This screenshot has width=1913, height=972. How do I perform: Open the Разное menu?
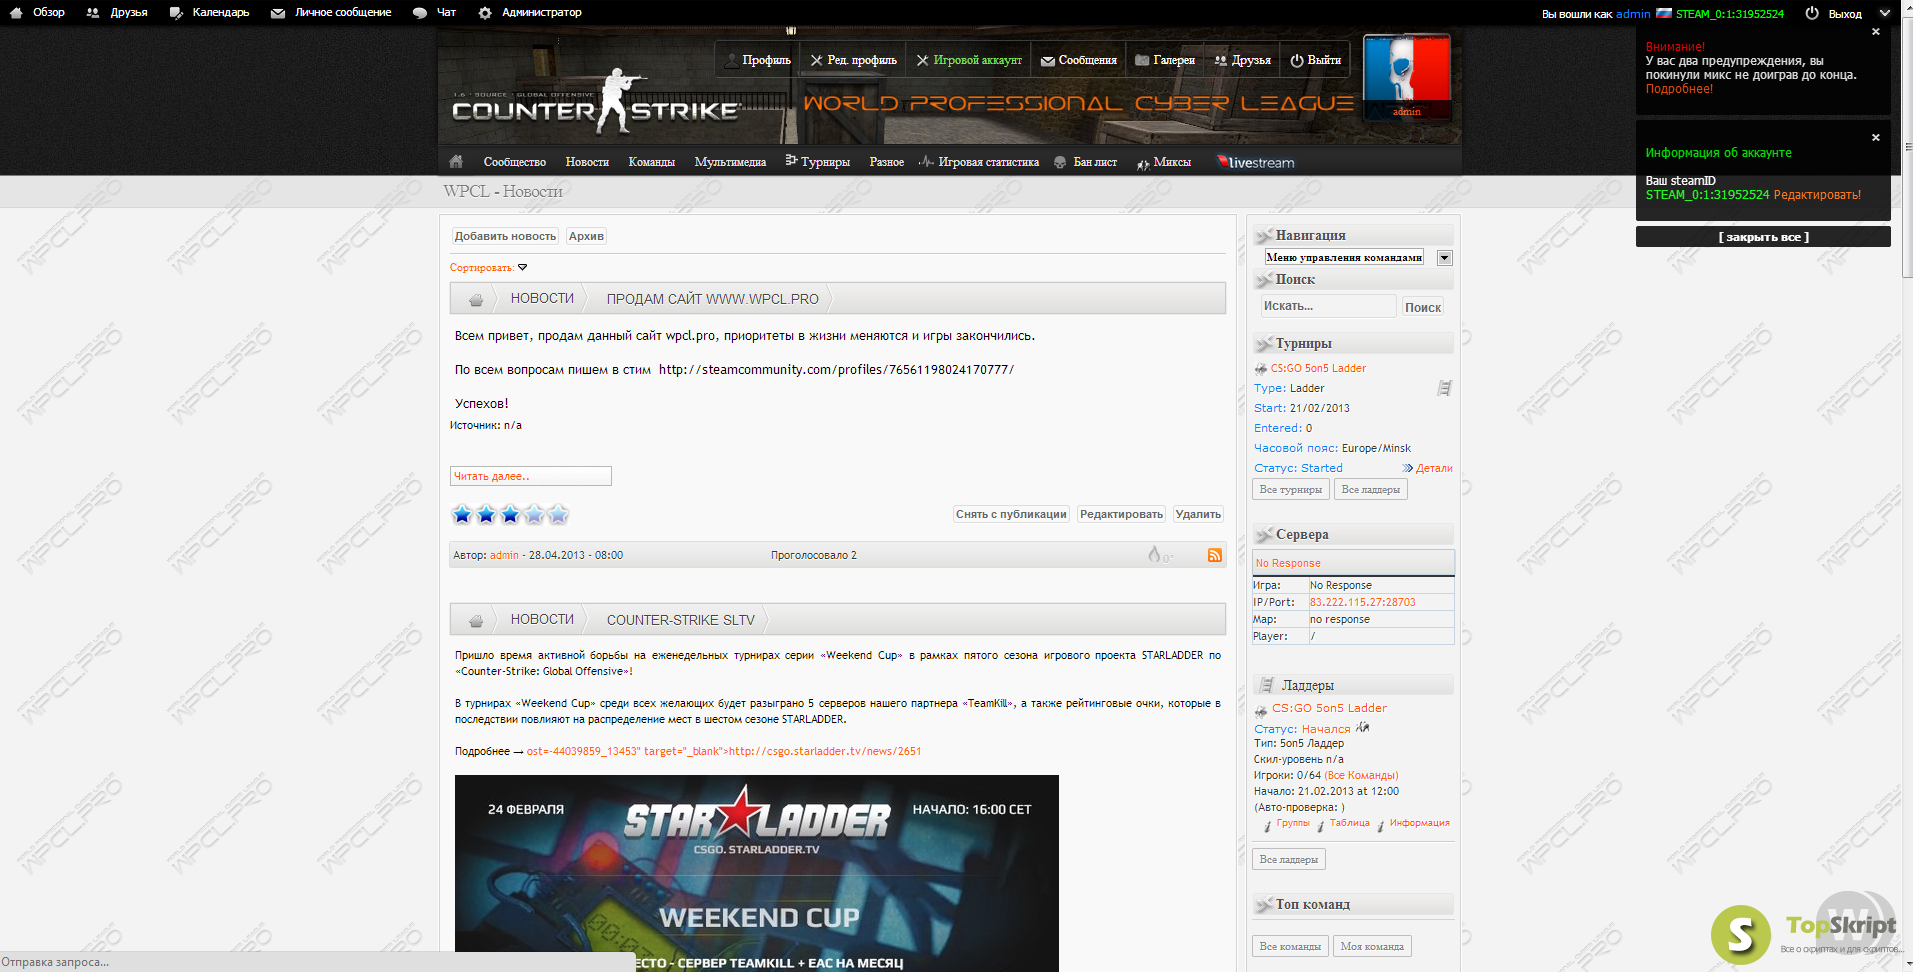(887, 162)
